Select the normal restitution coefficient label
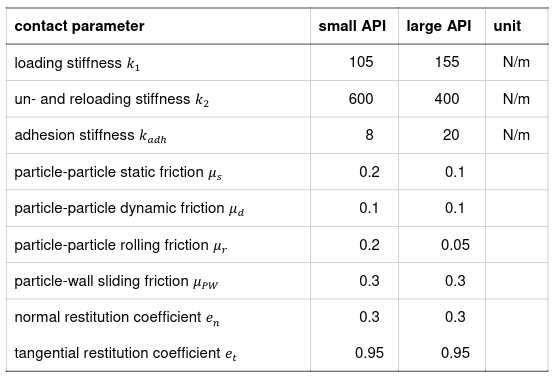The image size is (555, 379). click(x=117, y=318)
